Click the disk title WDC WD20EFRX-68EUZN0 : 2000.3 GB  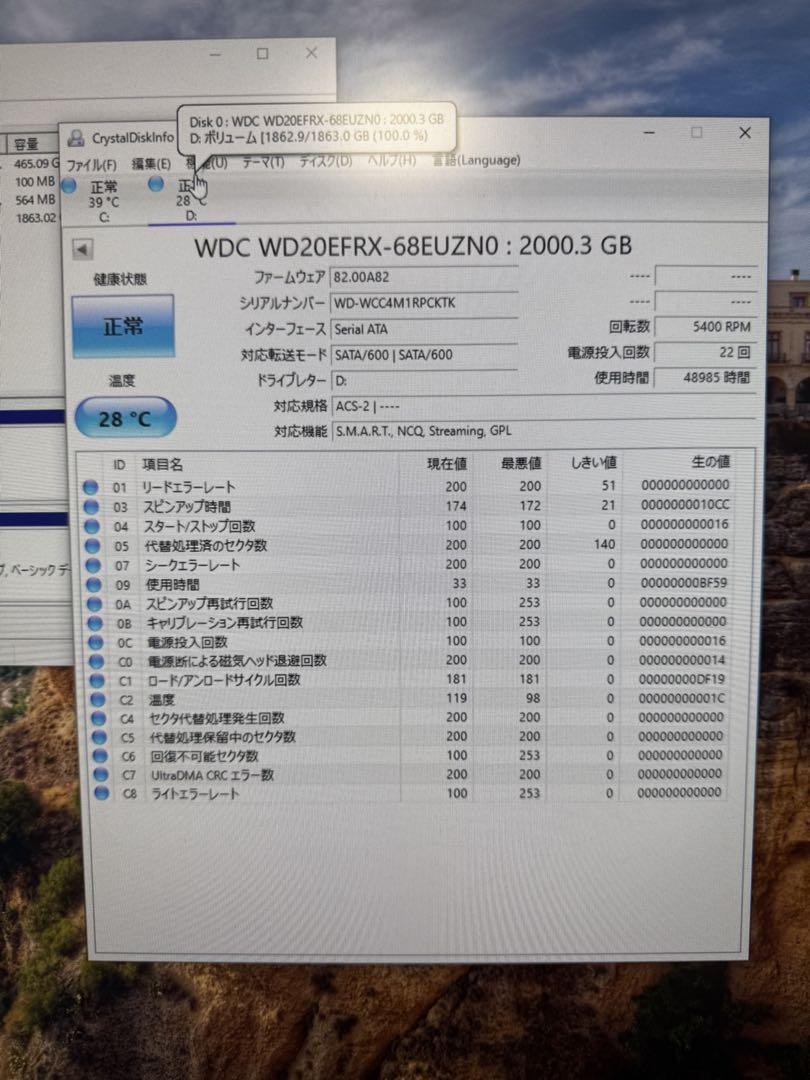(413, 247)
